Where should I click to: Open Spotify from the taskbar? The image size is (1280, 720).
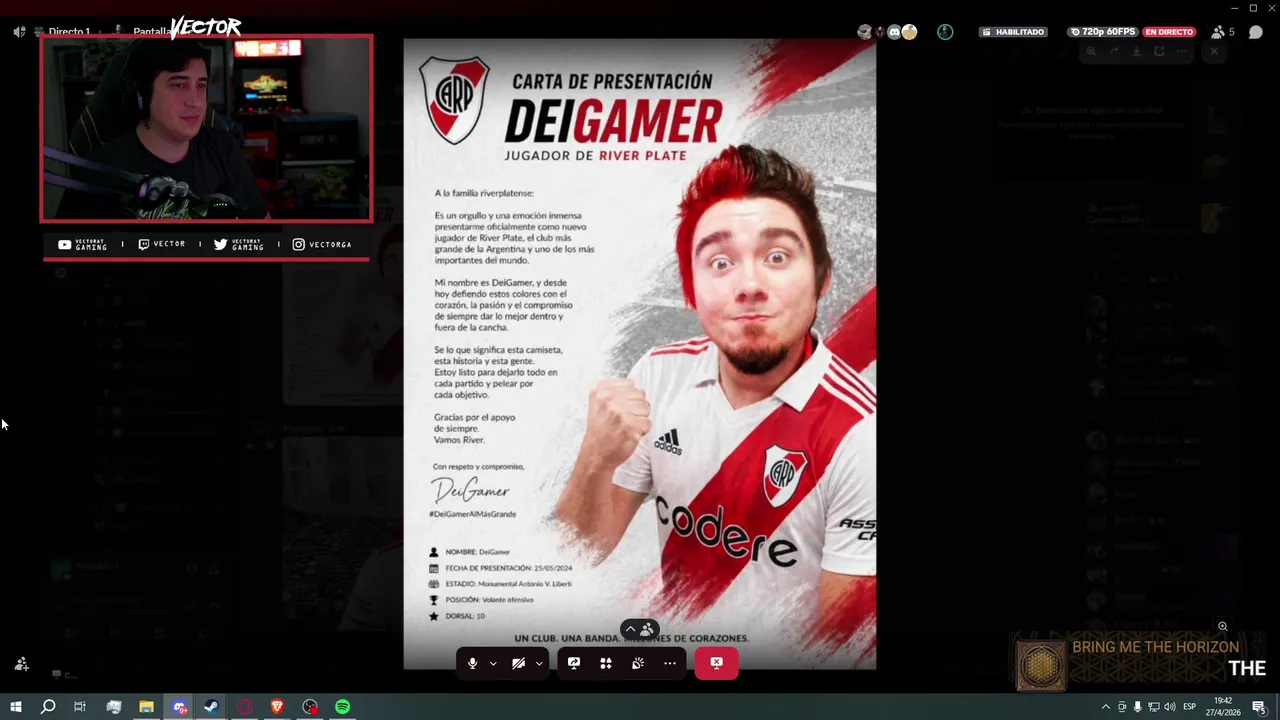click(343, 707)
